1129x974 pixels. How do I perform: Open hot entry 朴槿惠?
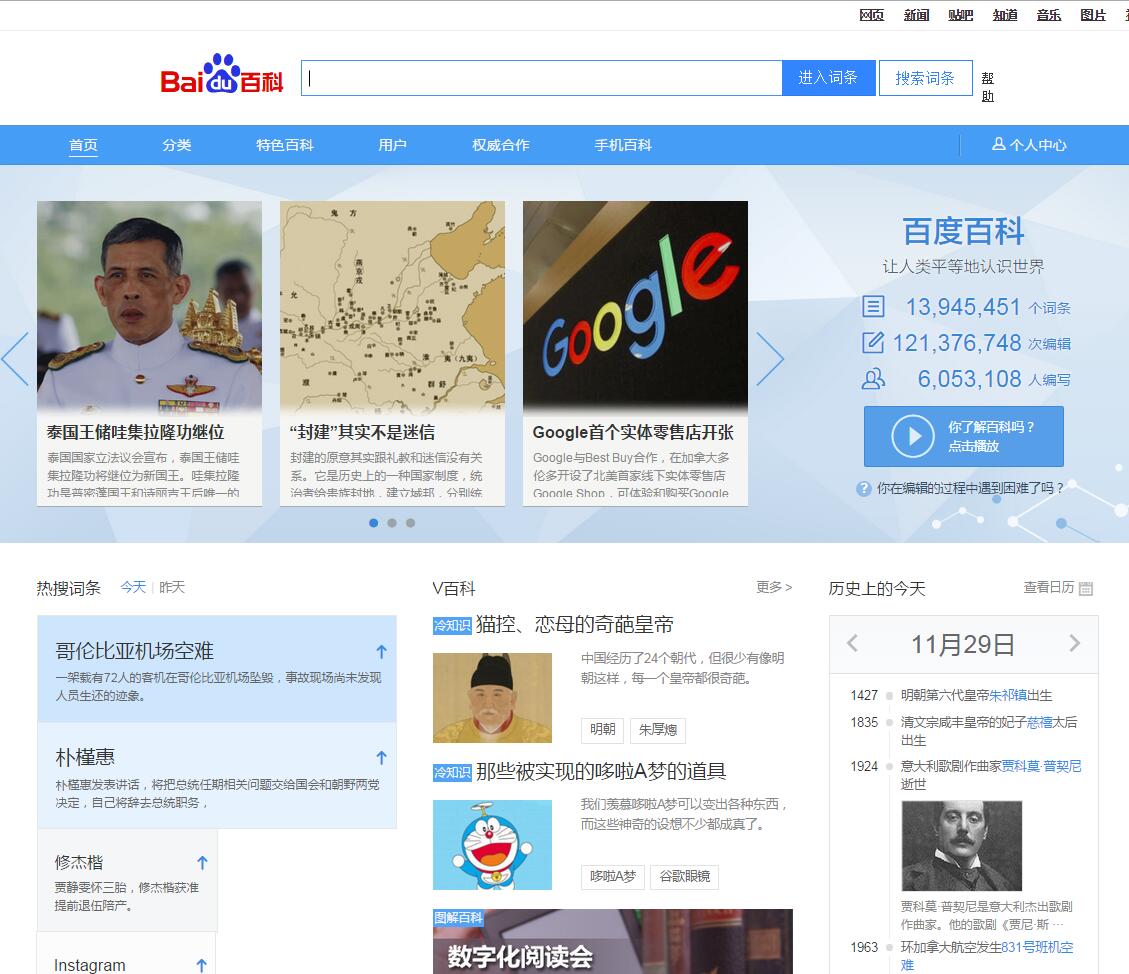click(x=85, y=757)
